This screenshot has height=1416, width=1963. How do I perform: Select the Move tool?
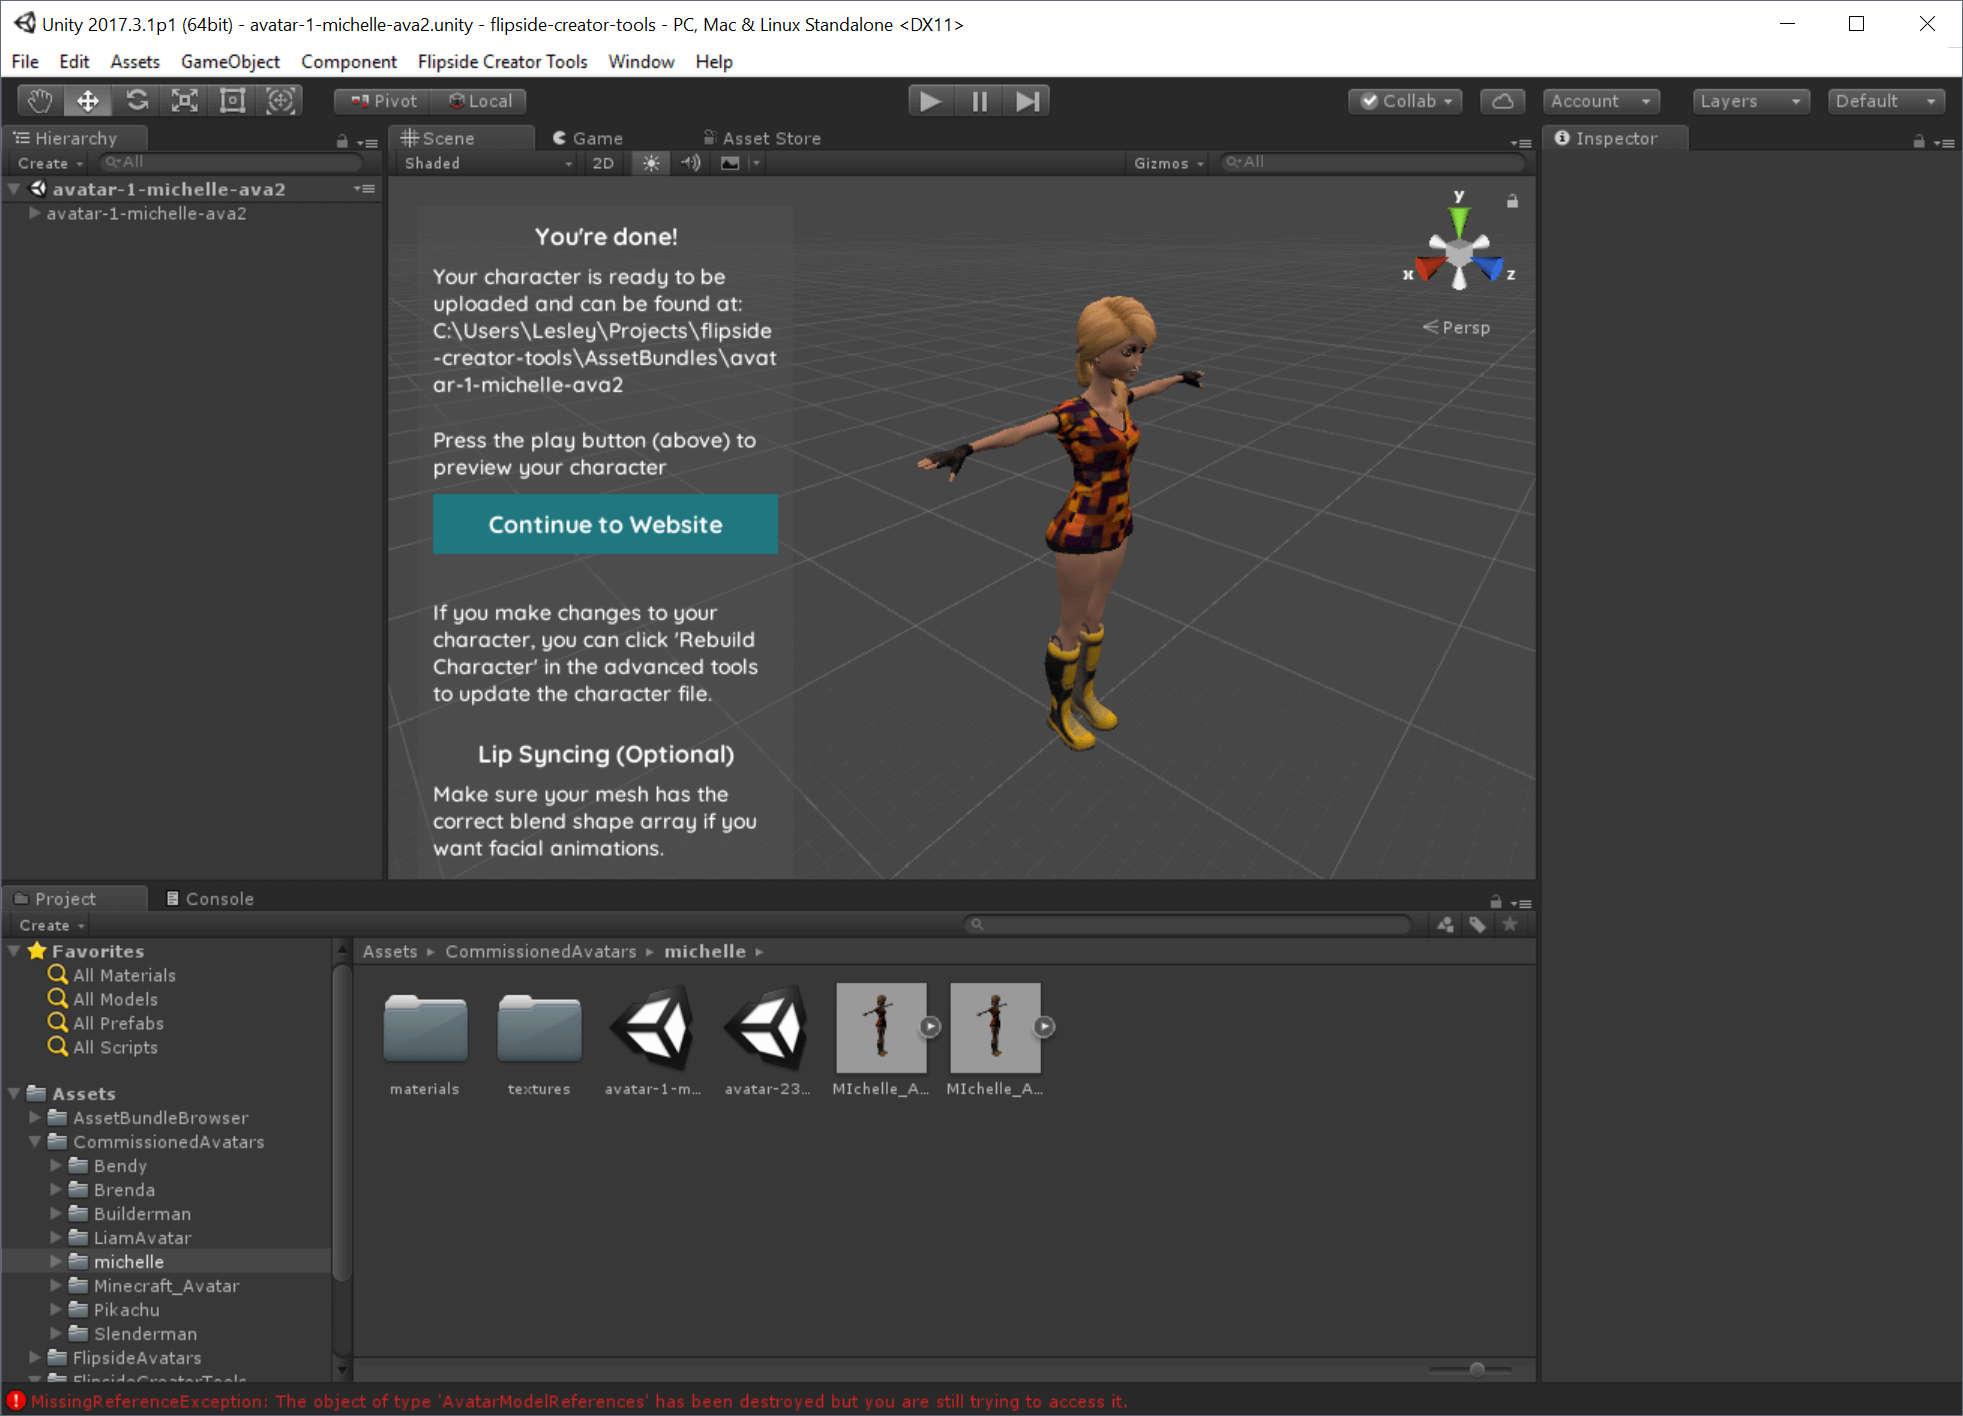pos(88,101)
